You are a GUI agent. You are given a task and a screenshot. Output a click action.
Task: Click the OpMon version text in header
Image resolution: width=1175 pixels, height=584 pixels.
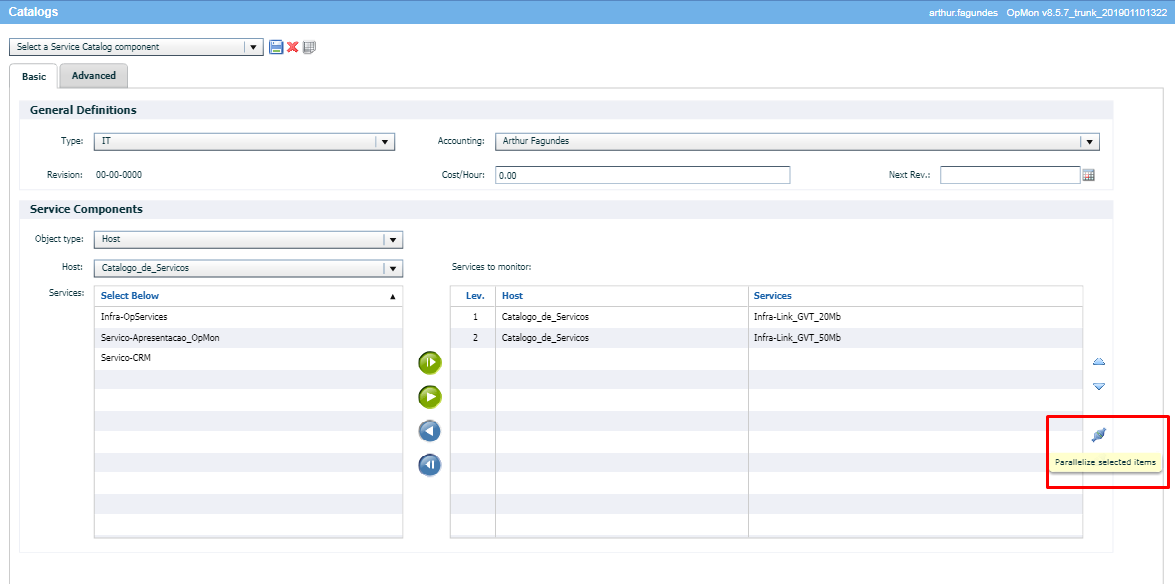click(1087, 13)
